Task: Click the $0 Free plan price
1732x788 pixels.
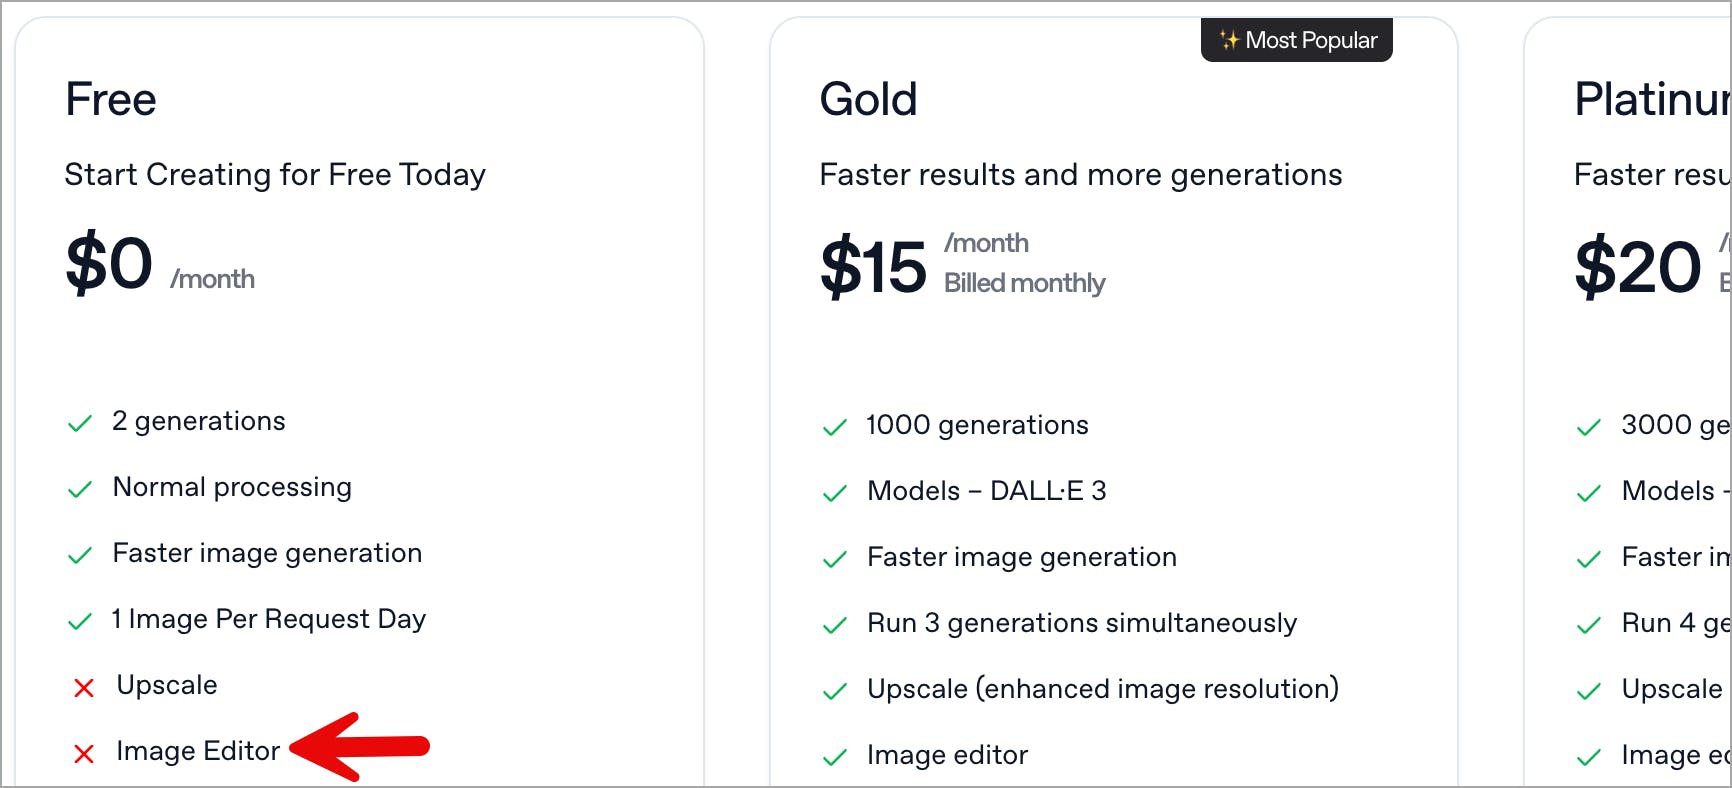Action: [109, 264]
